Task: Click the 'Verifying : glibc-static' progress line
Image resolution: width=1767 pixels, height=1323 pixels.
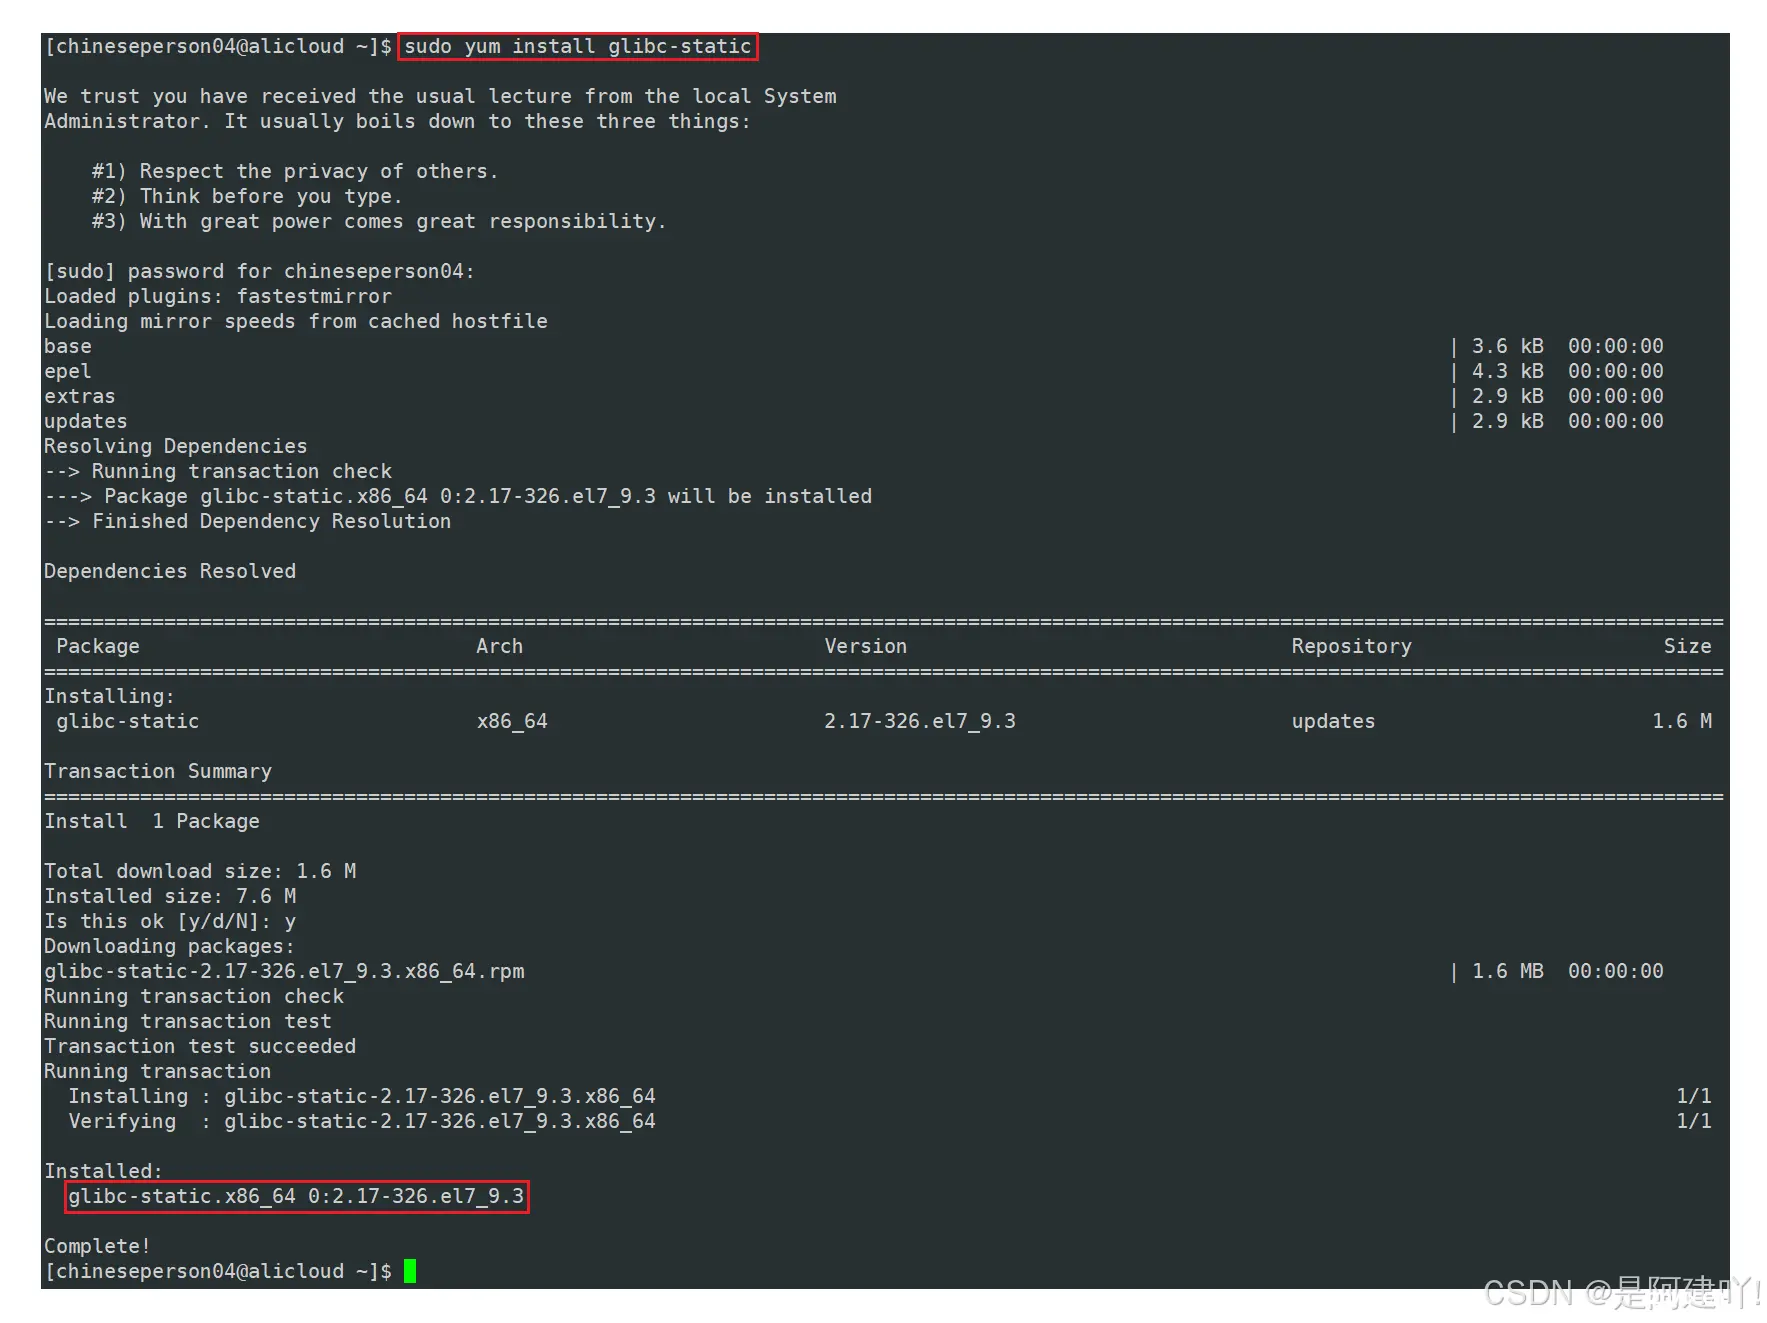Action: (x=362, y=1121)
